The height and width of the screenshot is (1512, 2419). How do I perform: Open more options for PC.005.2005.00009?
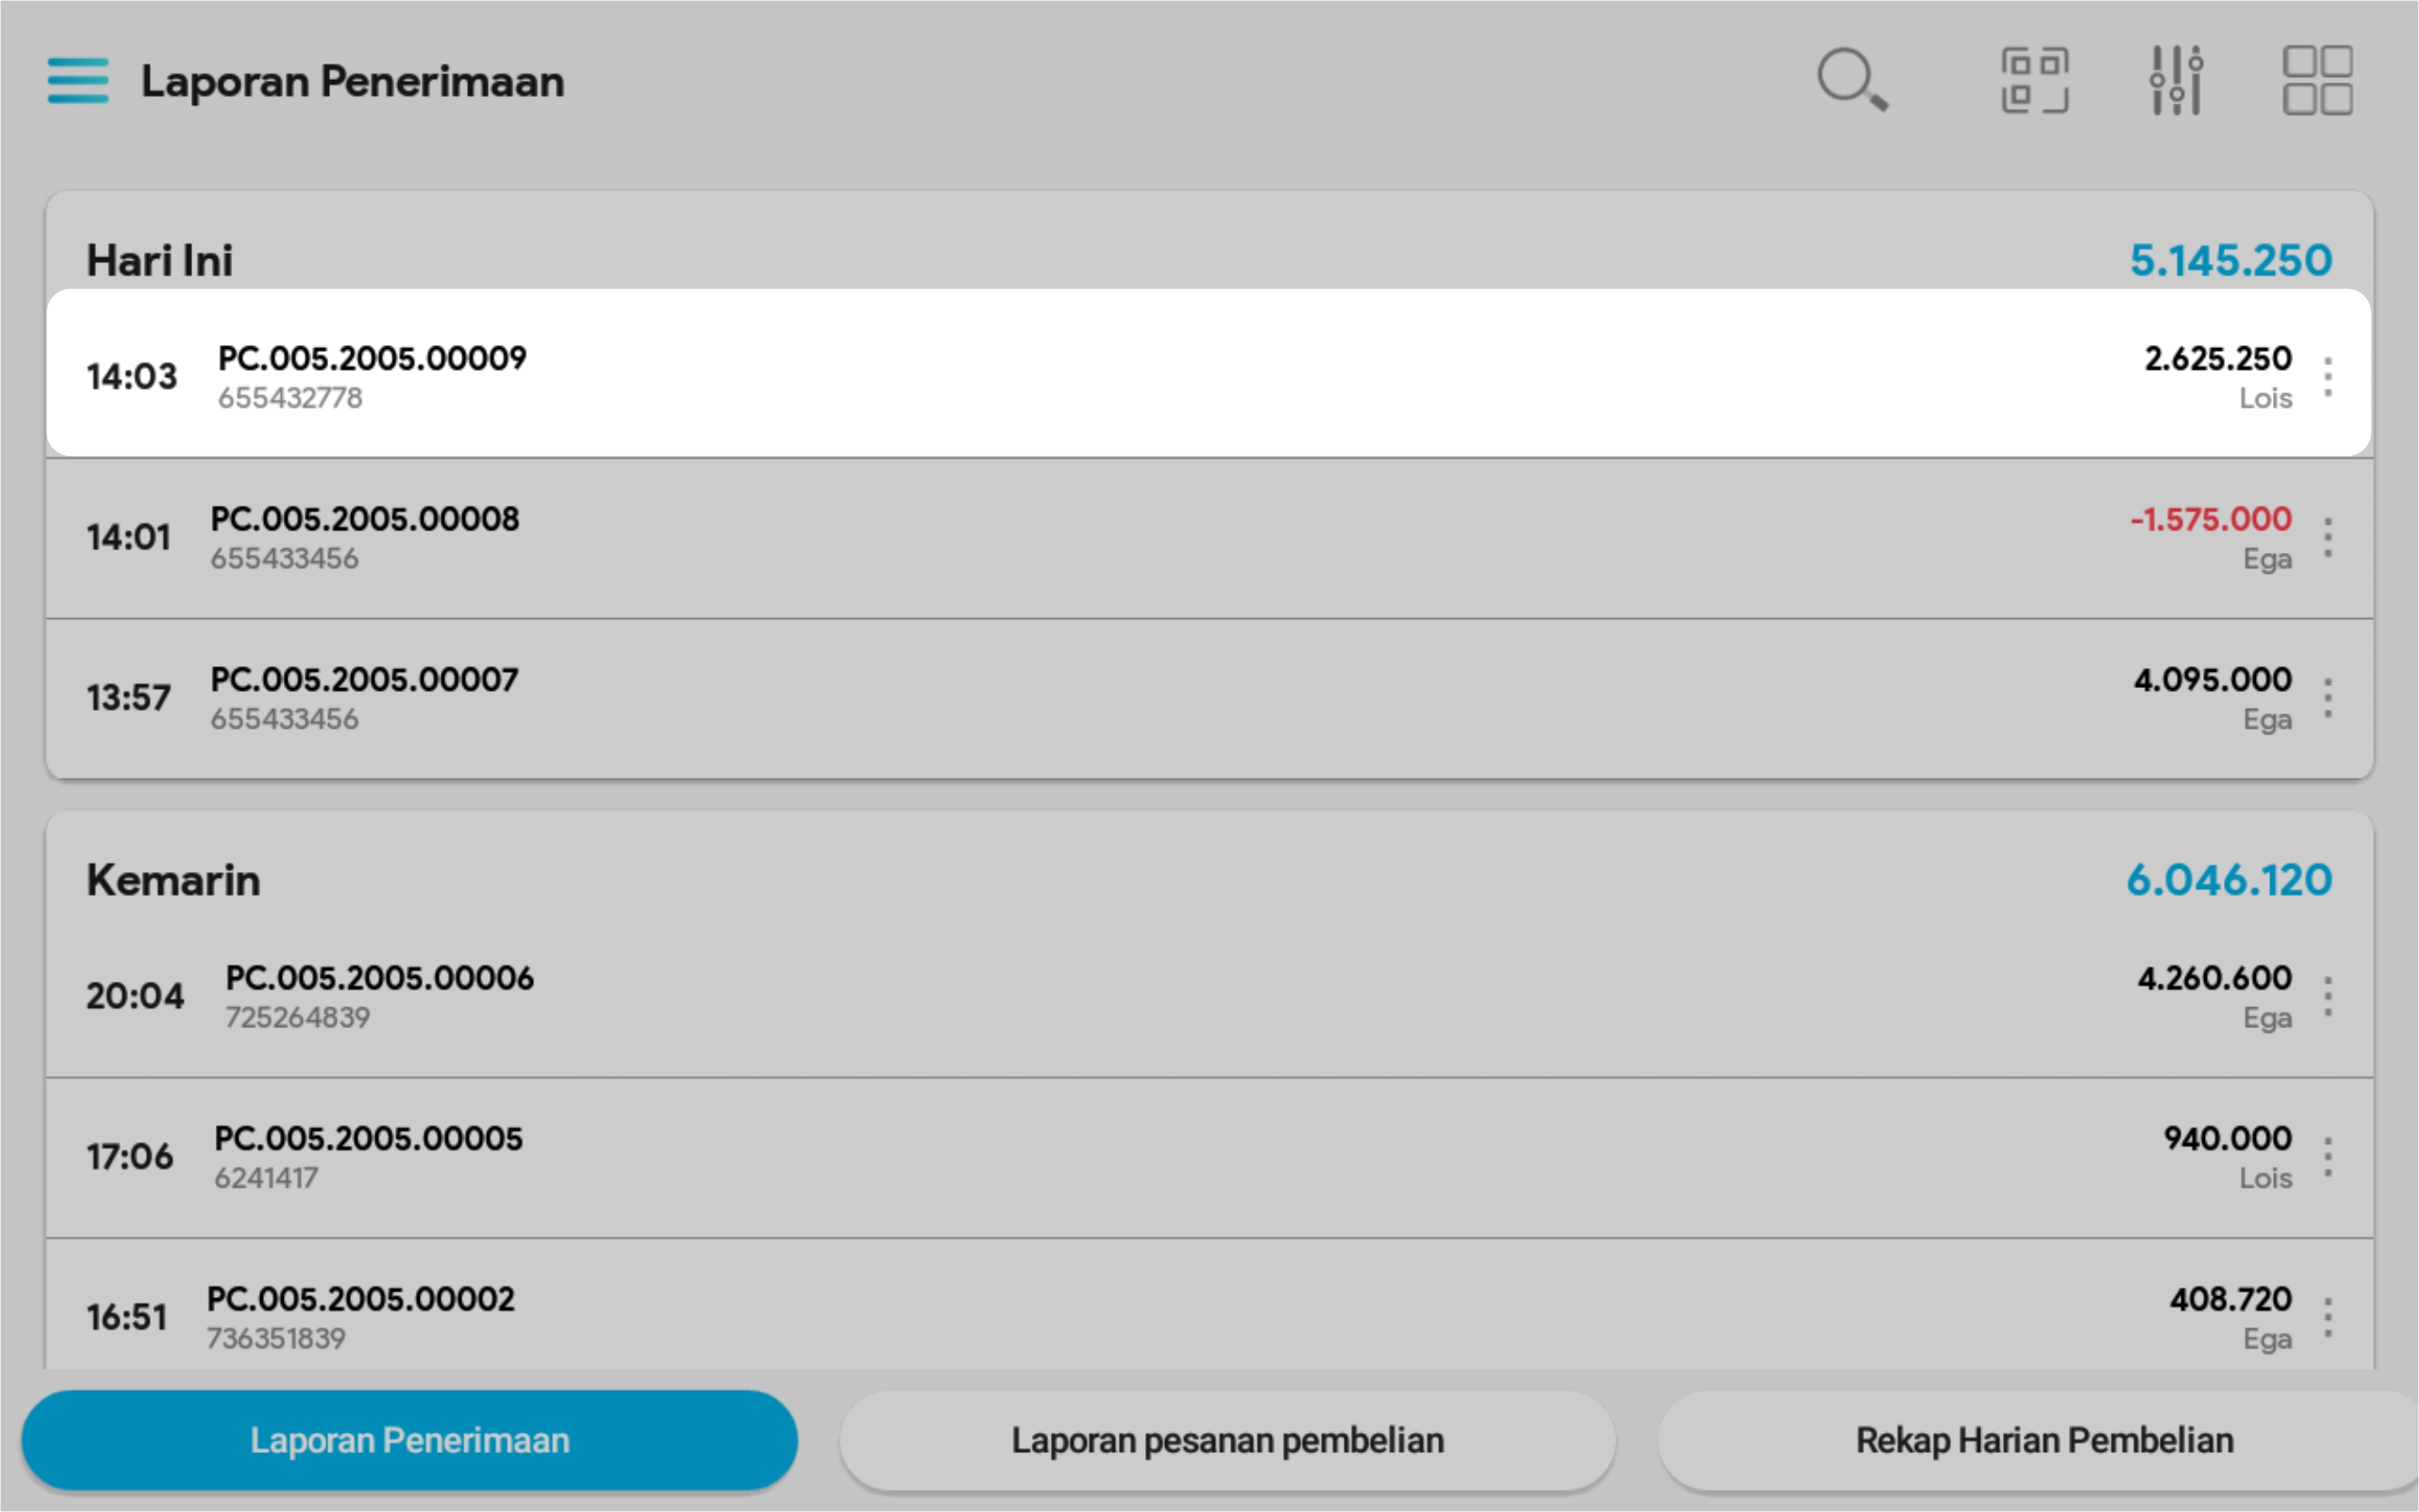(2328, 377)
